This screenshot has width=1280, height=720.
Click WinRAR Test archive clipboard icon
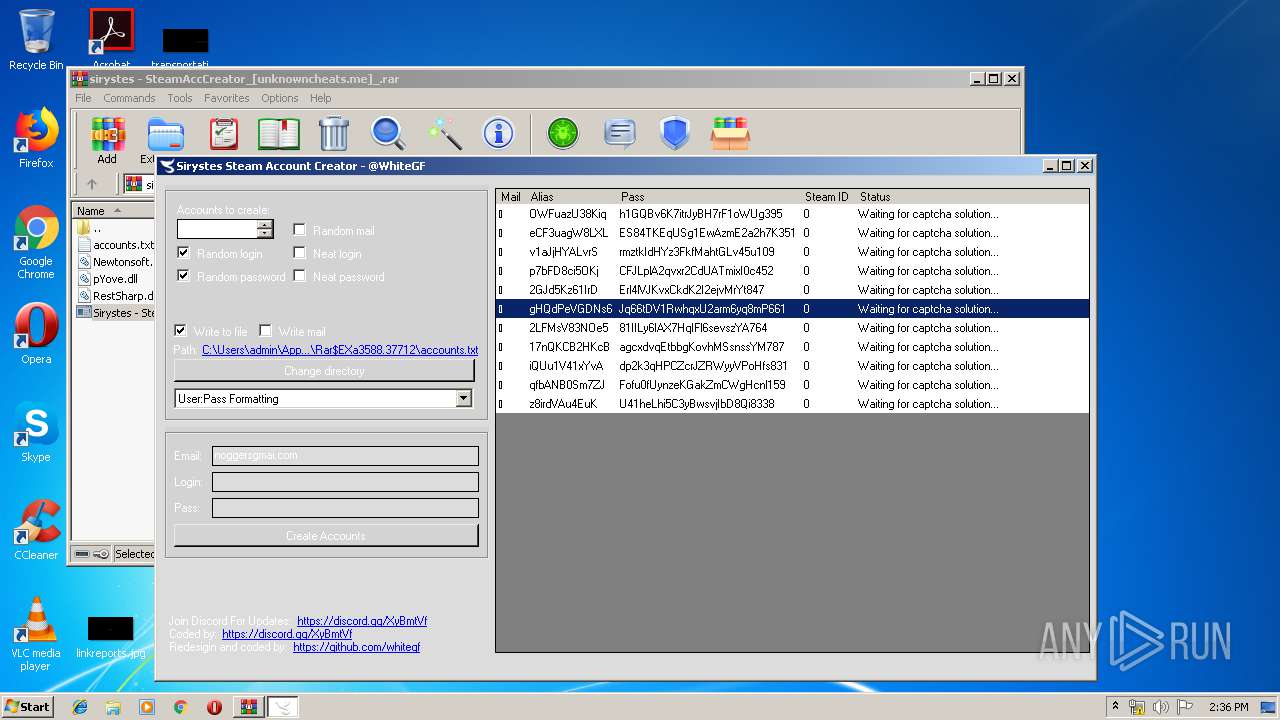224,134
